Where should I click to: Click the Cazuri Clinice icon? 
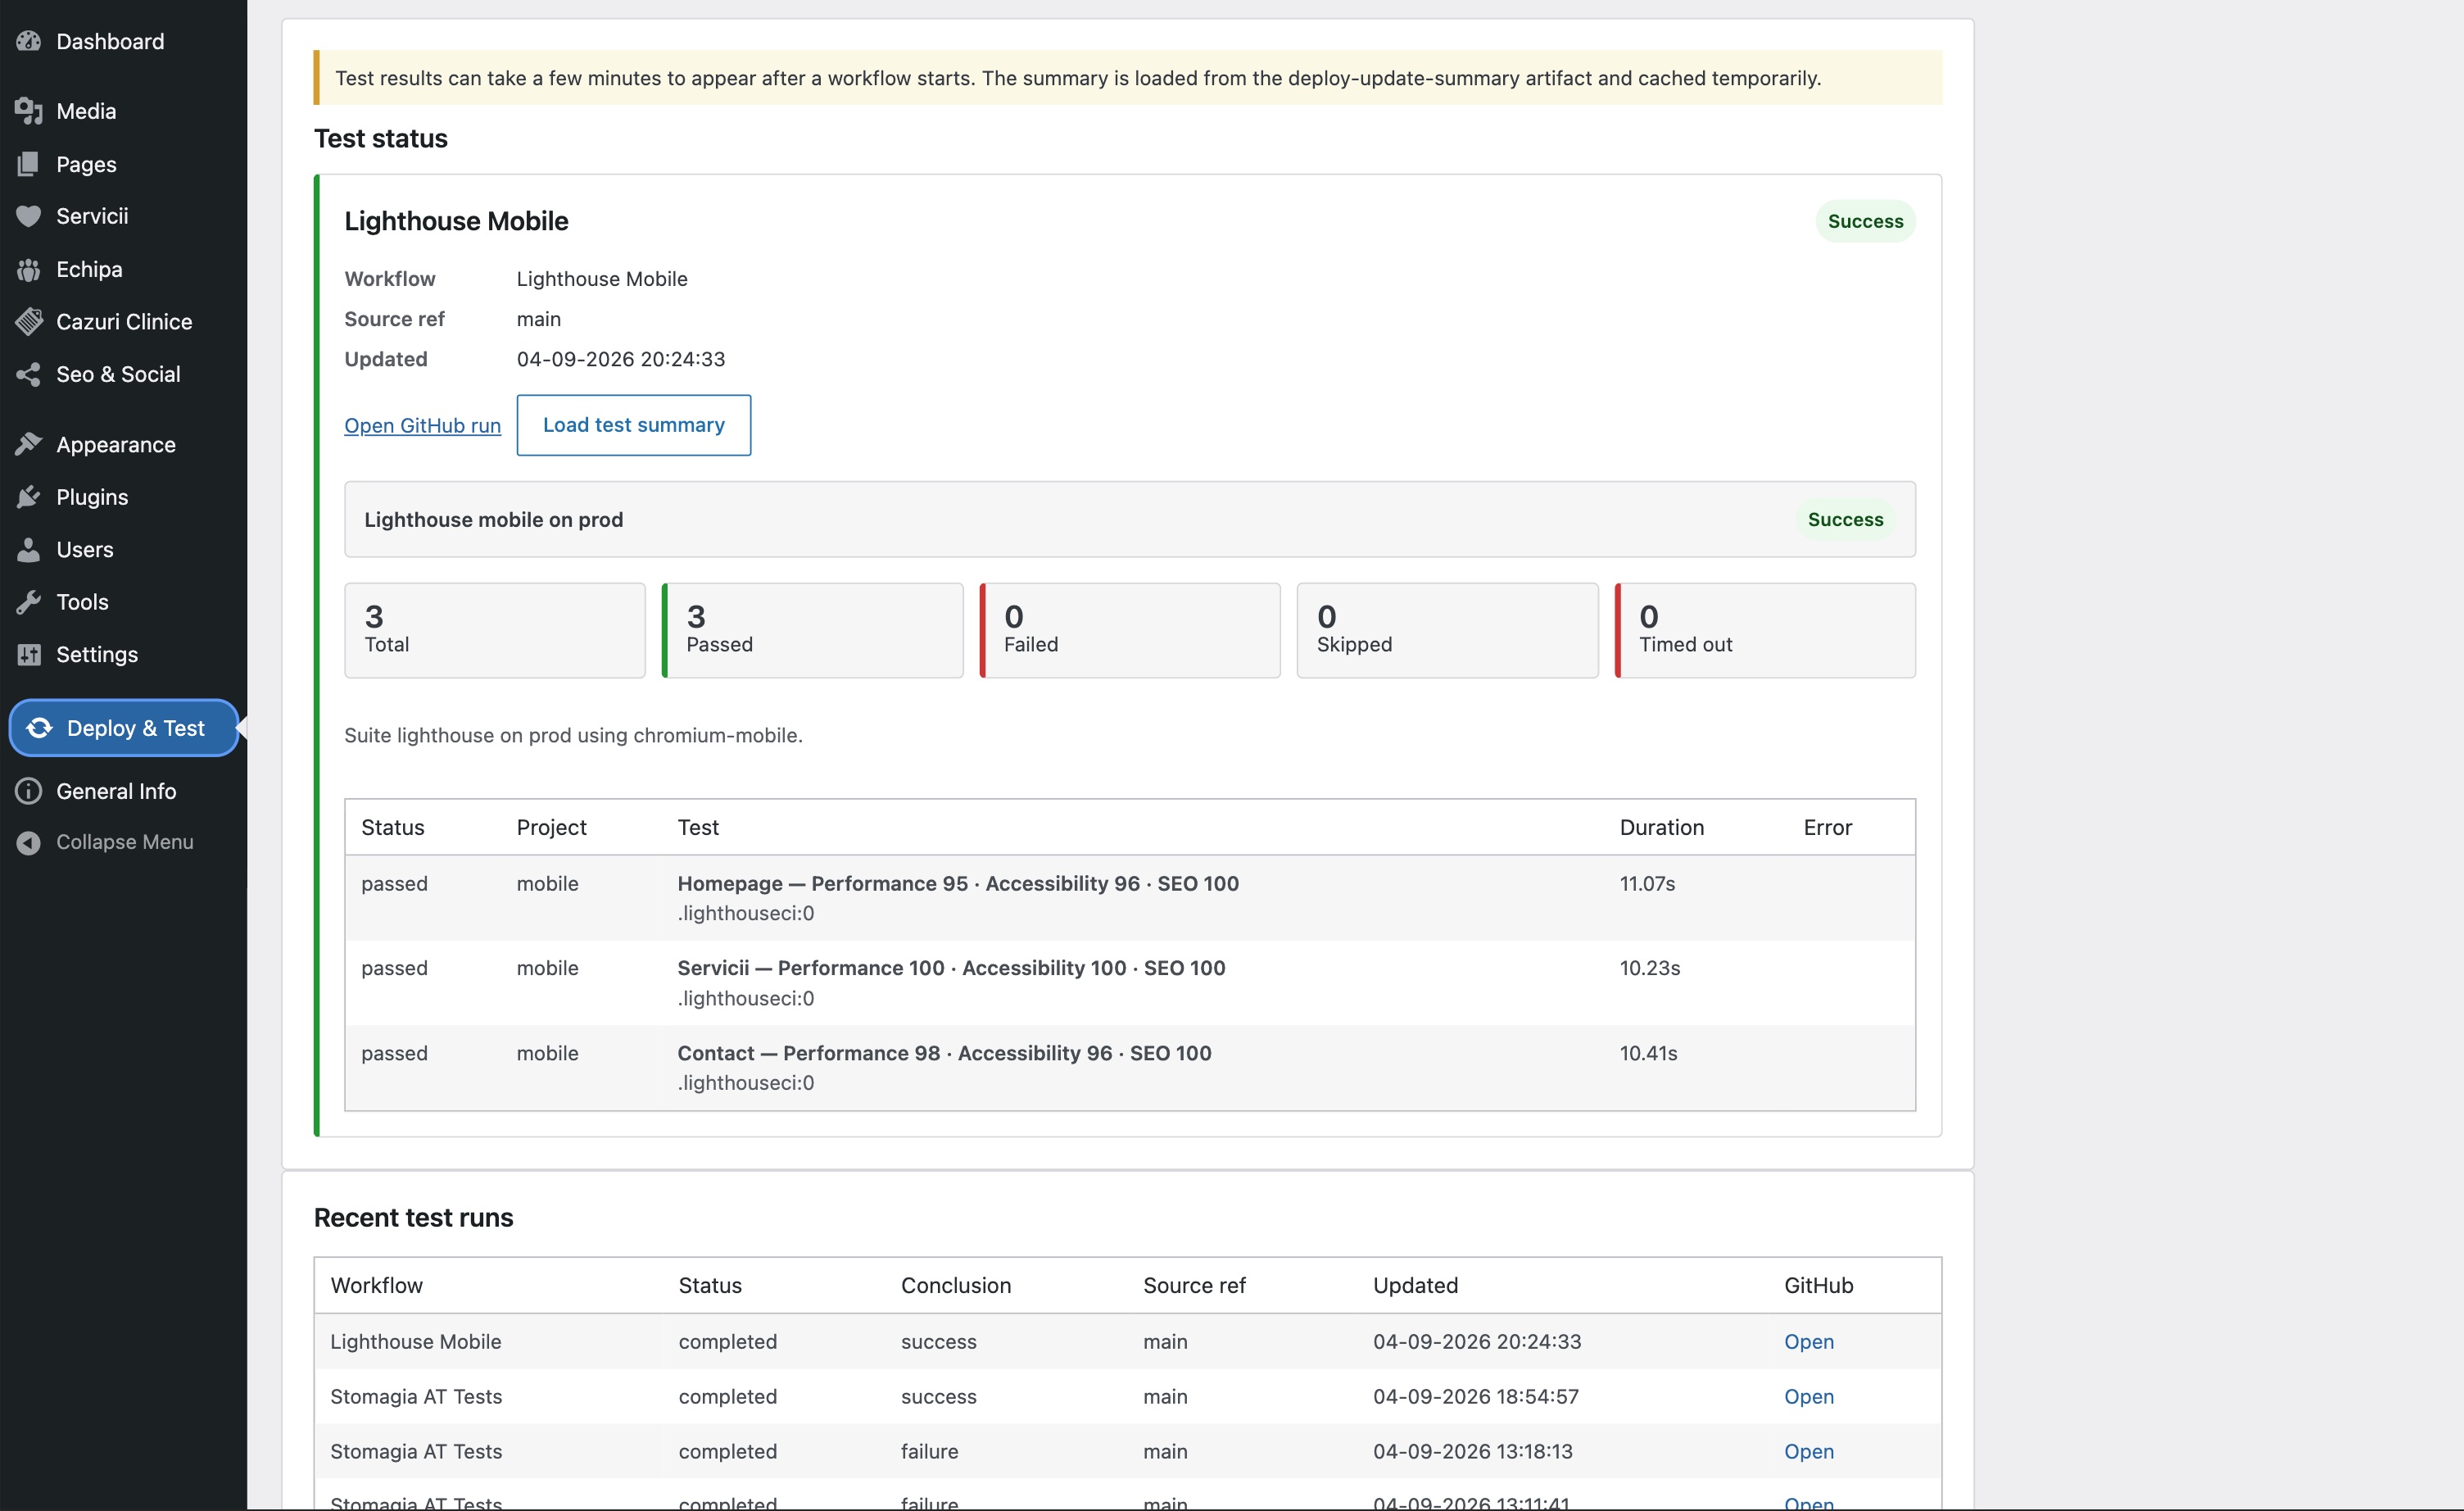[x=29, y=321]
